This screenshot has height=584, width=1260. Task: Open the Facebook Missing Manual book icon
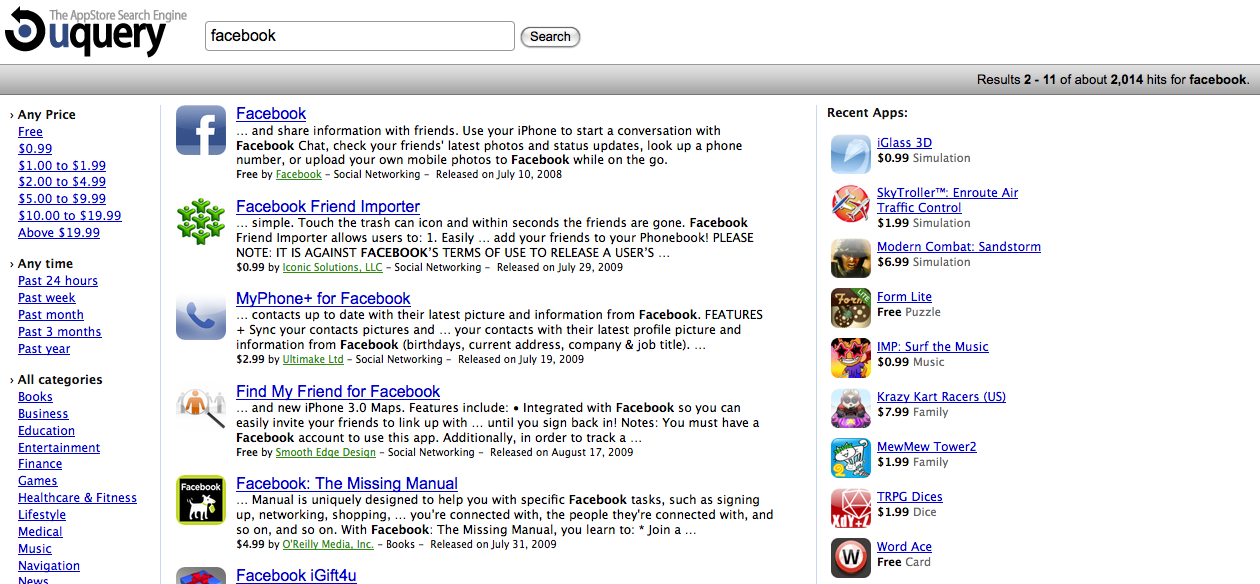tap(201, 499)
